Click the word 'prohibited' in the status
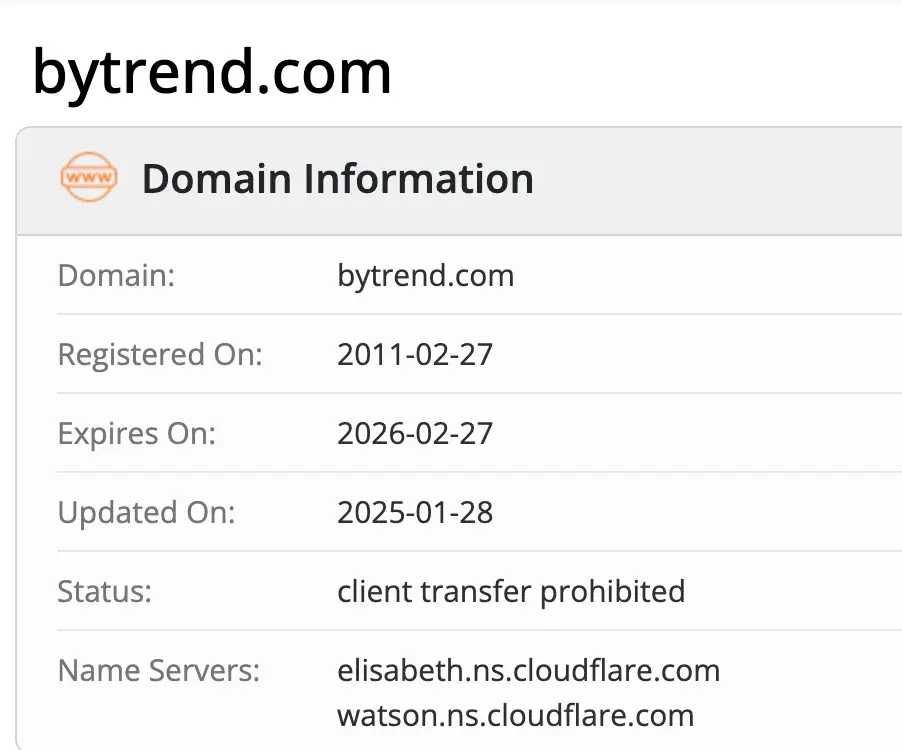This screenshot has width=902, height=750. point(612,591)
